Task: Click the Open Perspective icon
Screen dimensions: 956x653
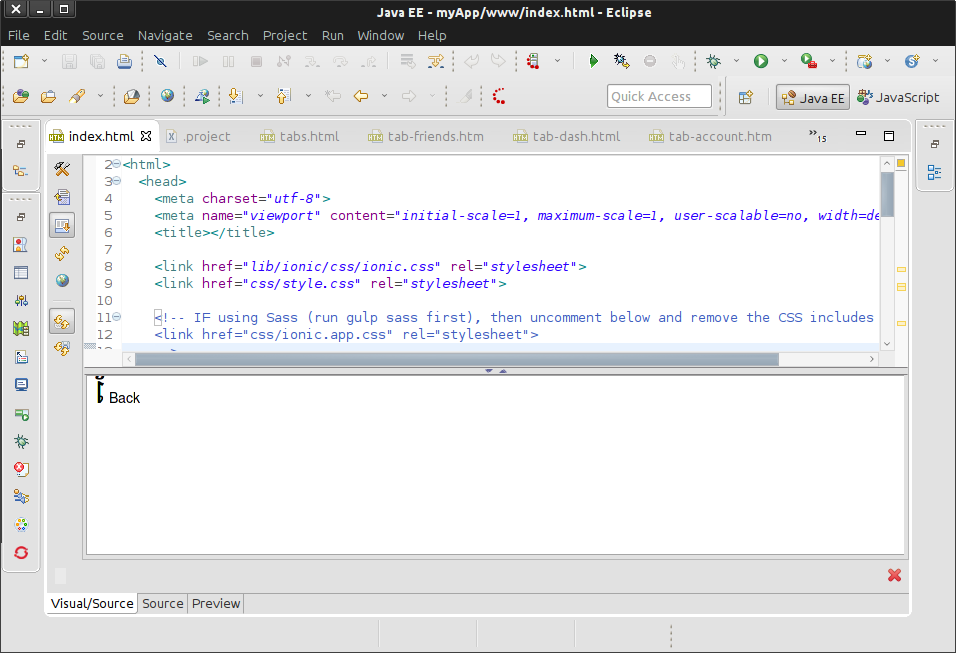Action: [745, 97]
